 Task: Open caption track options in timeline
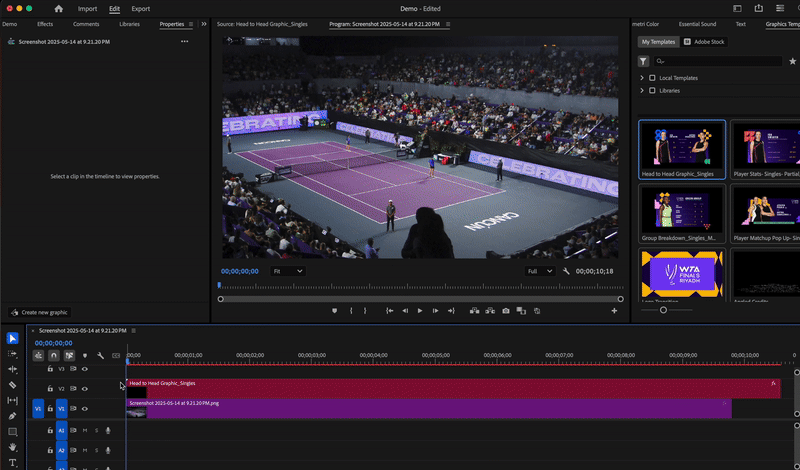(x=116, y=355)
